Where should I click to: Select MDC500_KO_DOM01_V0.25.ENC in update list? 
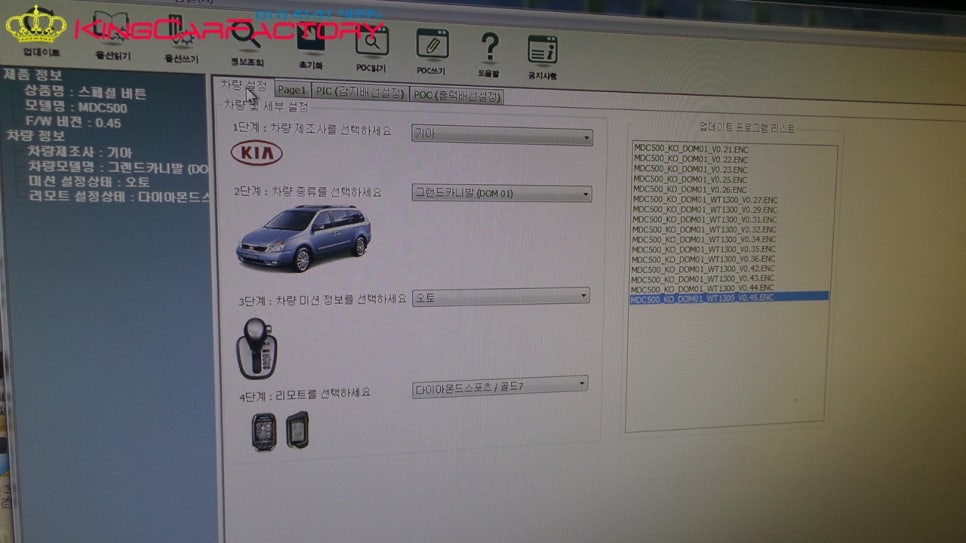[690, 179]
